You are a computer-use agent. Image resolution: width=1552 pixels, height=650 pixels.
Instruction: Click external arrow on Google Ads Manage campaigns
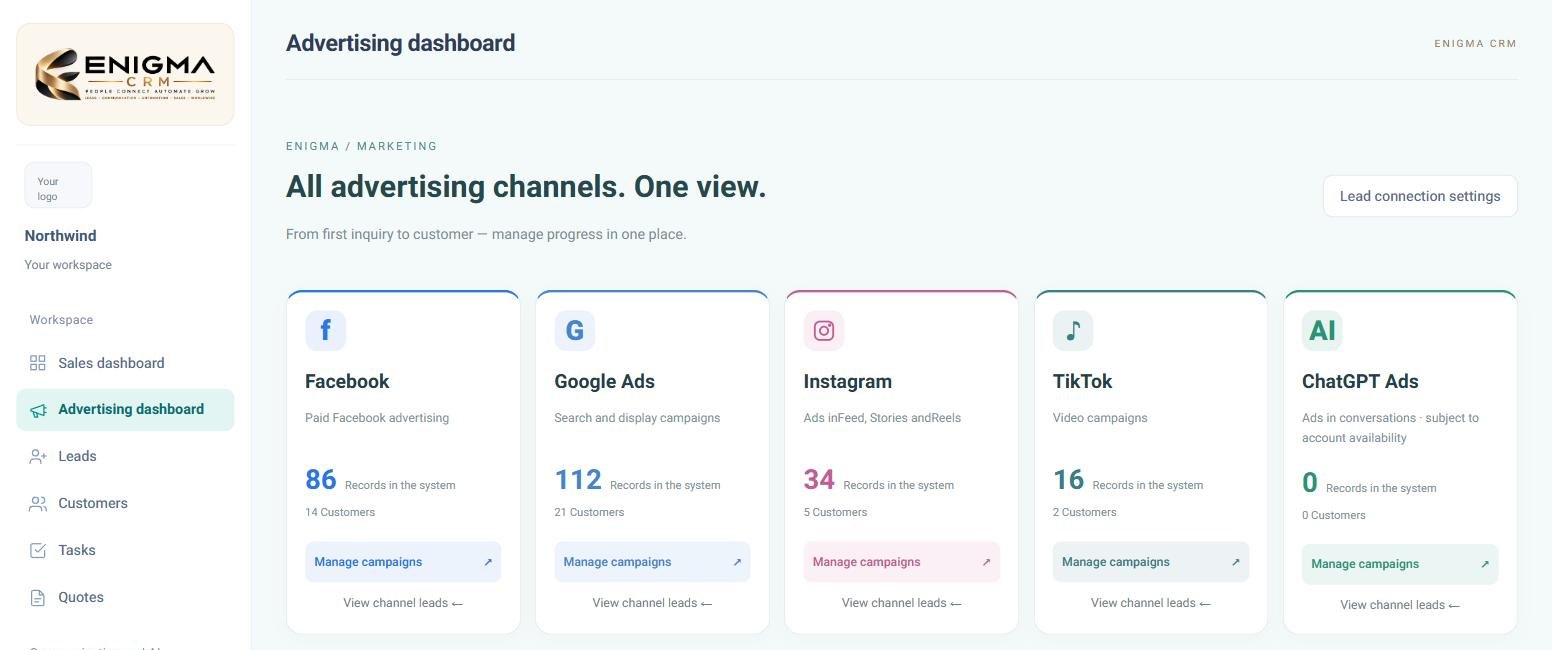pyautogui.click(x=737, y=562)
